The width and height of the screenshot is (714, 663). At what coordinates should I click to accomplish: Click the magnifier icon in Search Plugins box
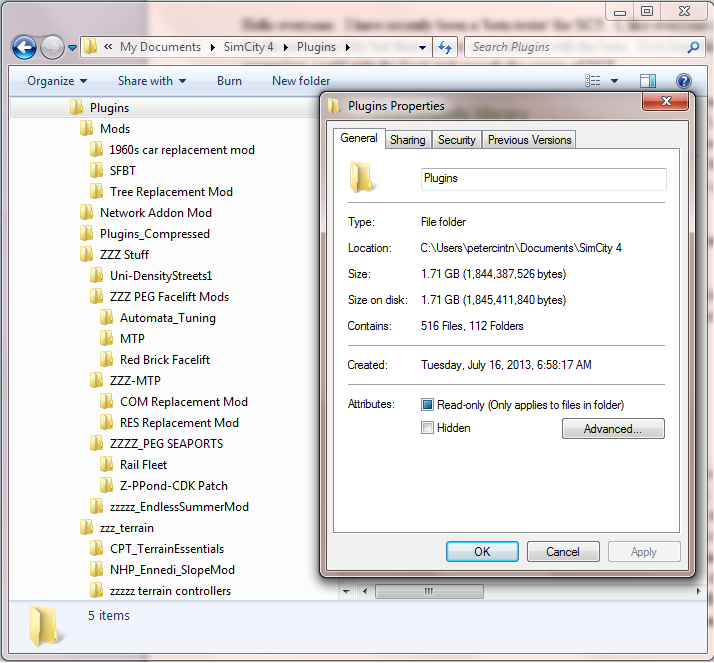[693, 47]
